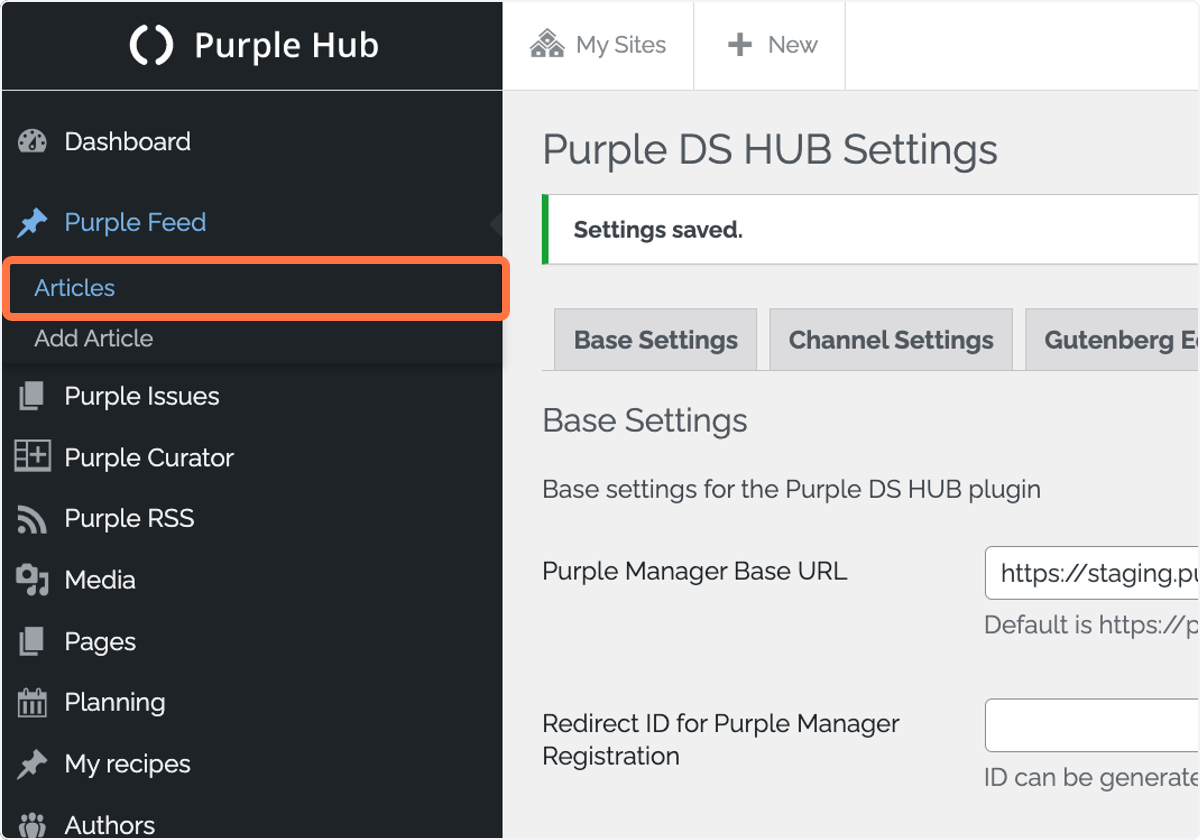Viewport: 1200px width, 840px height.
Task: Click the Dashboard gauge icon
Action: tap(32, 142)
